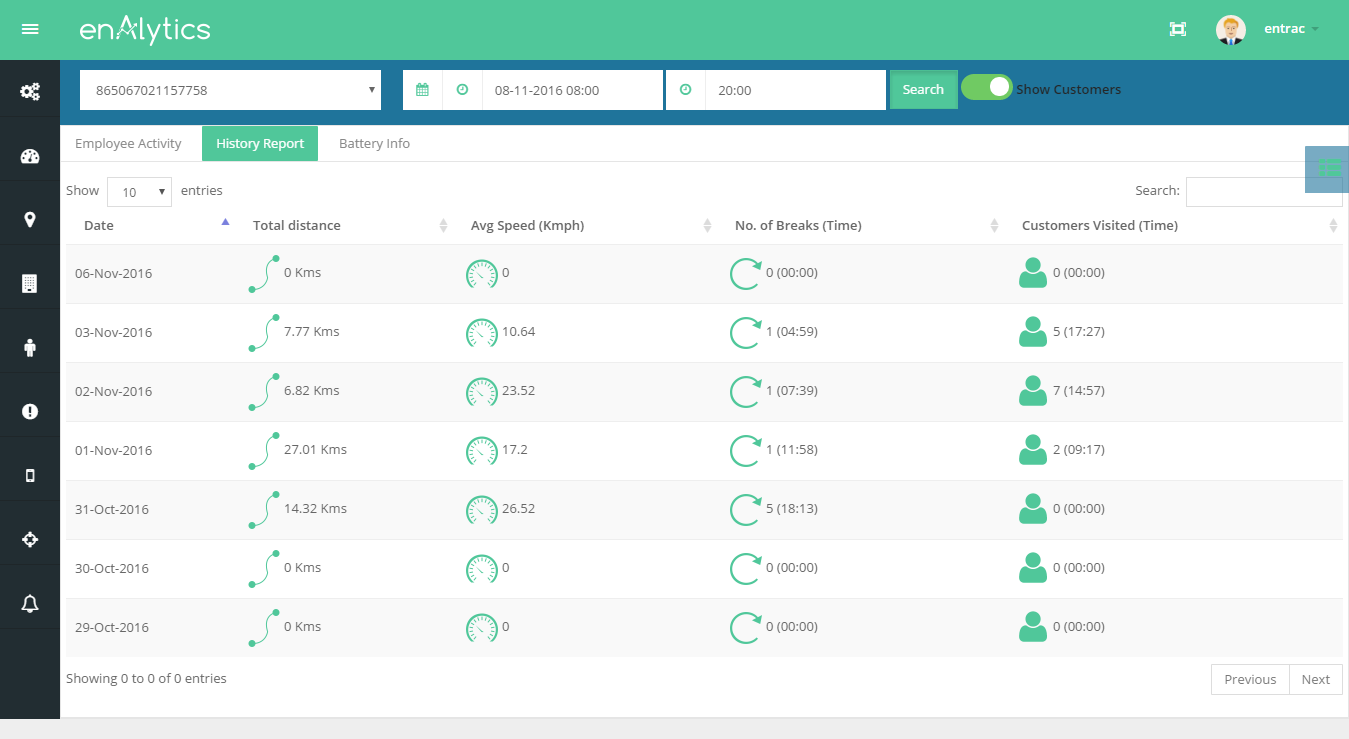
Task: Open the building sidebar icon
Action: (30, 284)
